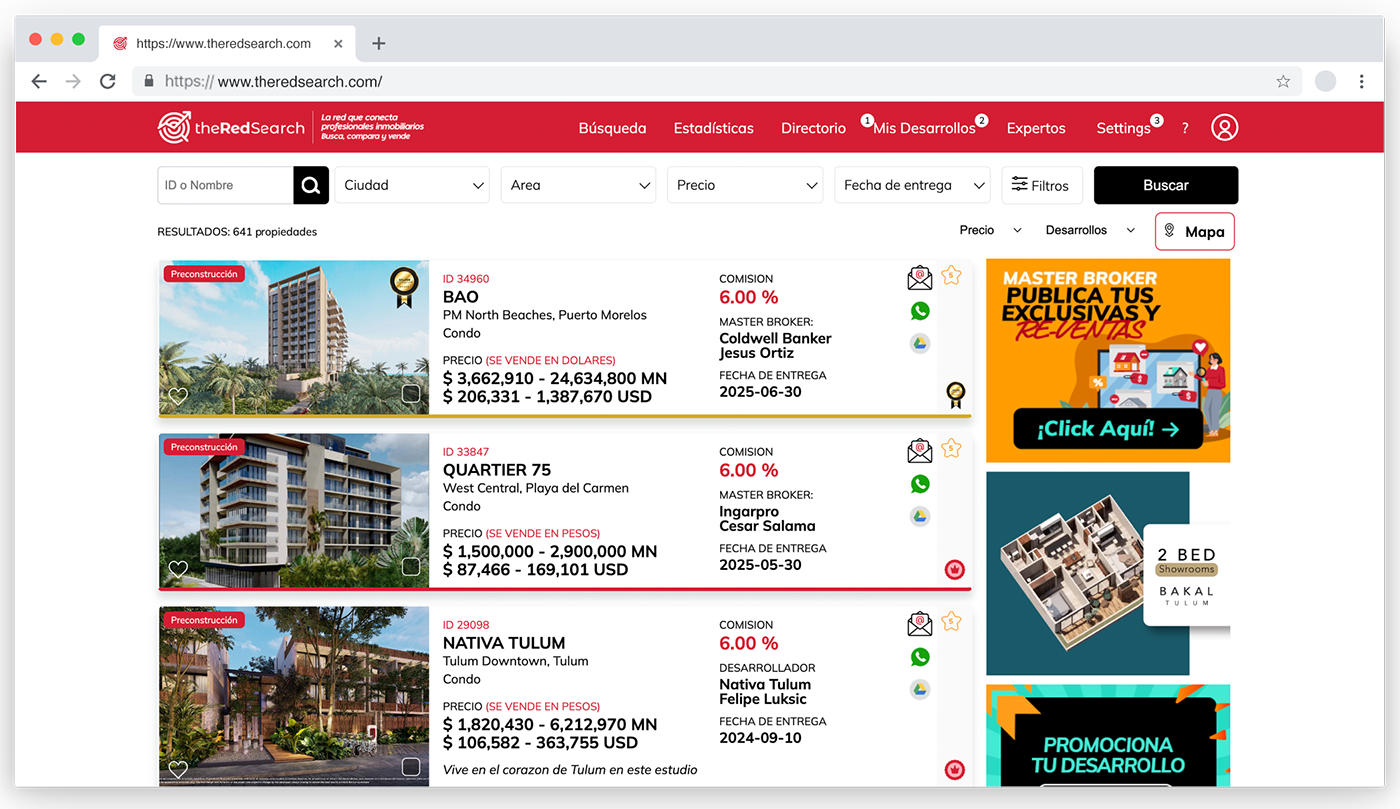
Task: Send email for QUARTIER 75 listing
Action: (920, 452)
